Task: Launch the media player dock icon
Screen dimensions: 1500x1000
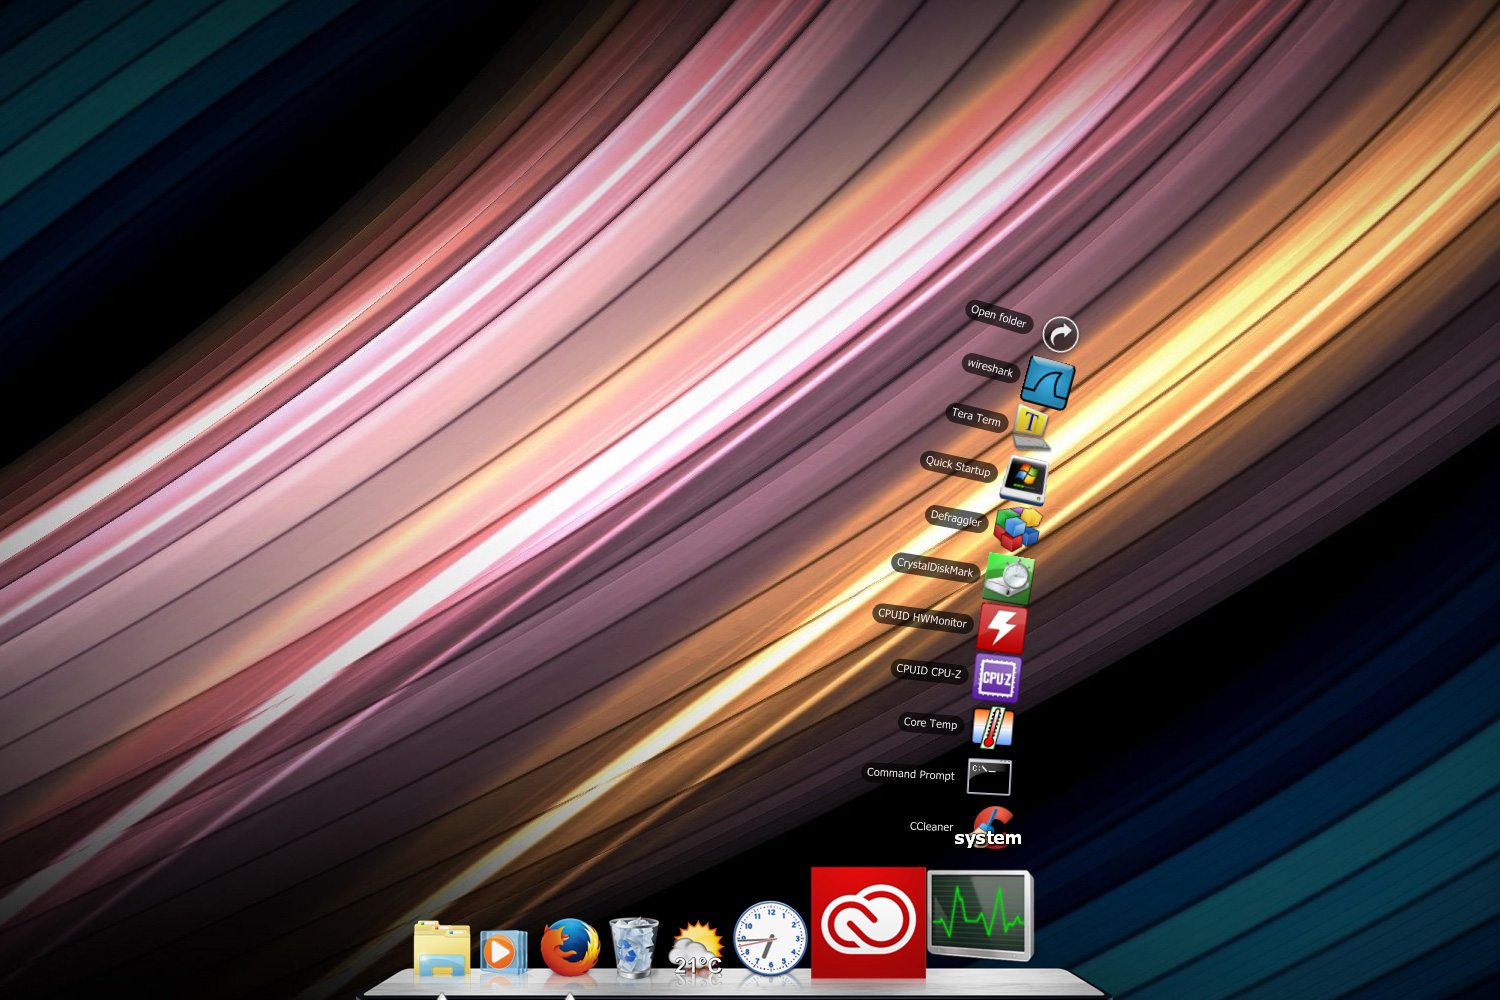Action: (503, 951)
